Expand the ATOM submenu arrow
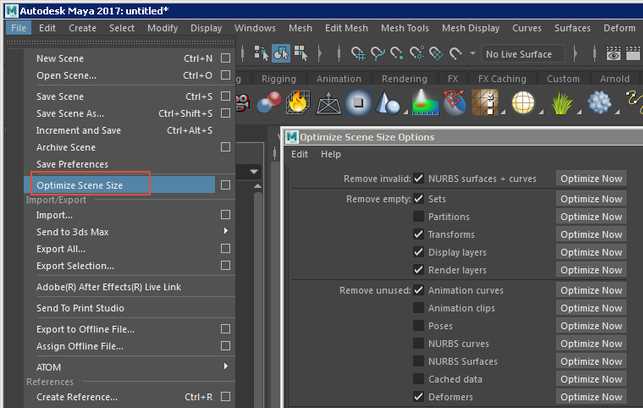 coord(226,366)
